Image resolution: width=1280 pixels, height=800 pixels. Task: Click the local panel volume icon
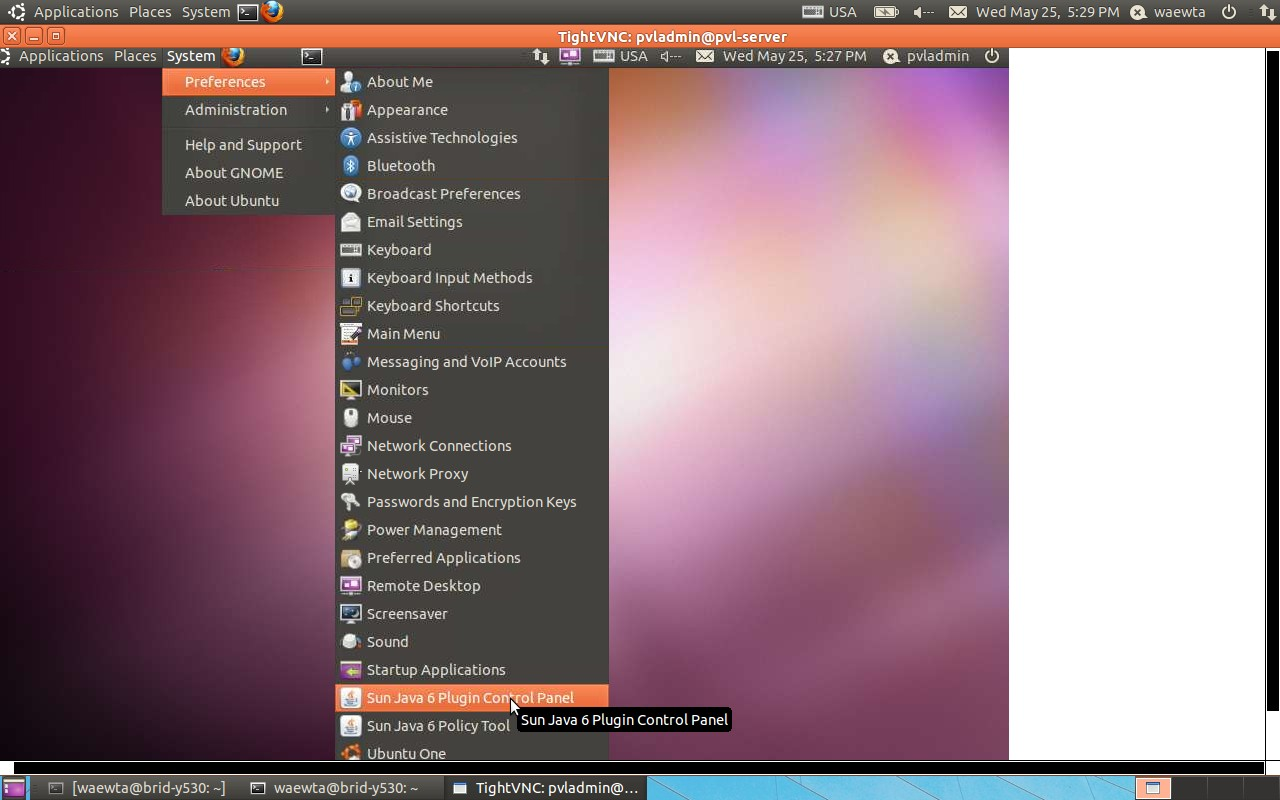pos(924,12)
